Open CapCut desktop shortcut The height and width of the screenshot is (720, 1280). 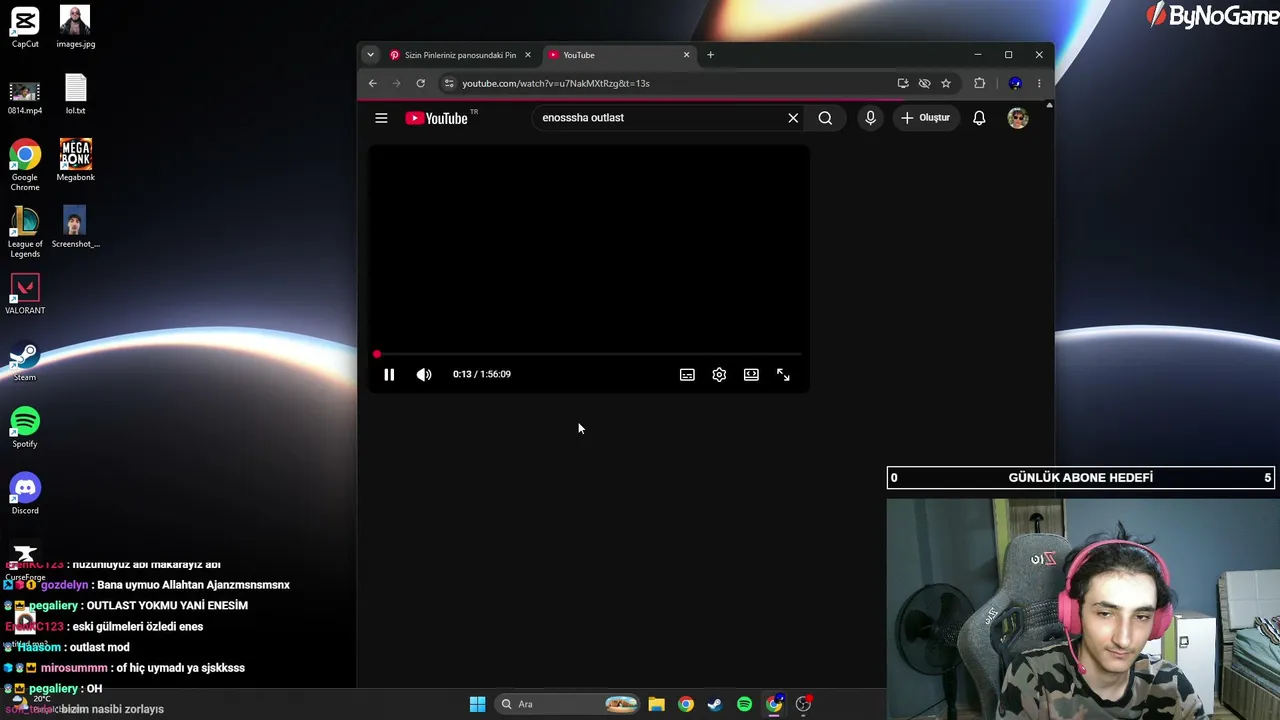25,28
